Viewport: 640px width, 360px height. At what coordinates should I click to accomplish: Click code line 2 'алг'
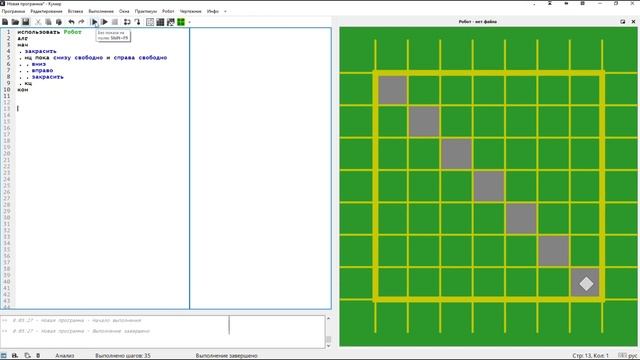(23, 38)
